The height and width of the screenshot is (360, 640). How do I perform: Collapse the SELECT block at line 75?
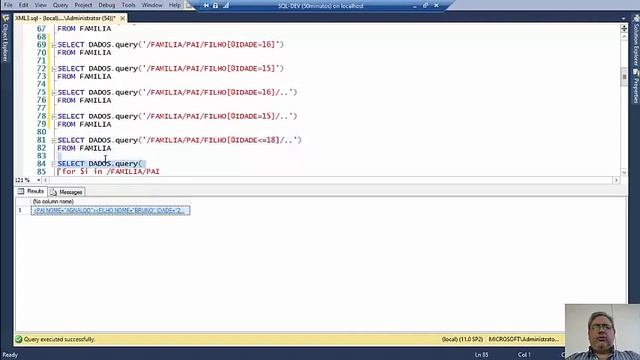click(x=53, y=93)
